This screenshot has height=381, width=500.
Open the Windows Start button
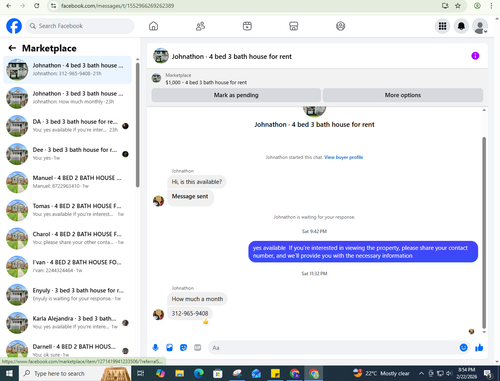(x=9, y=373)
